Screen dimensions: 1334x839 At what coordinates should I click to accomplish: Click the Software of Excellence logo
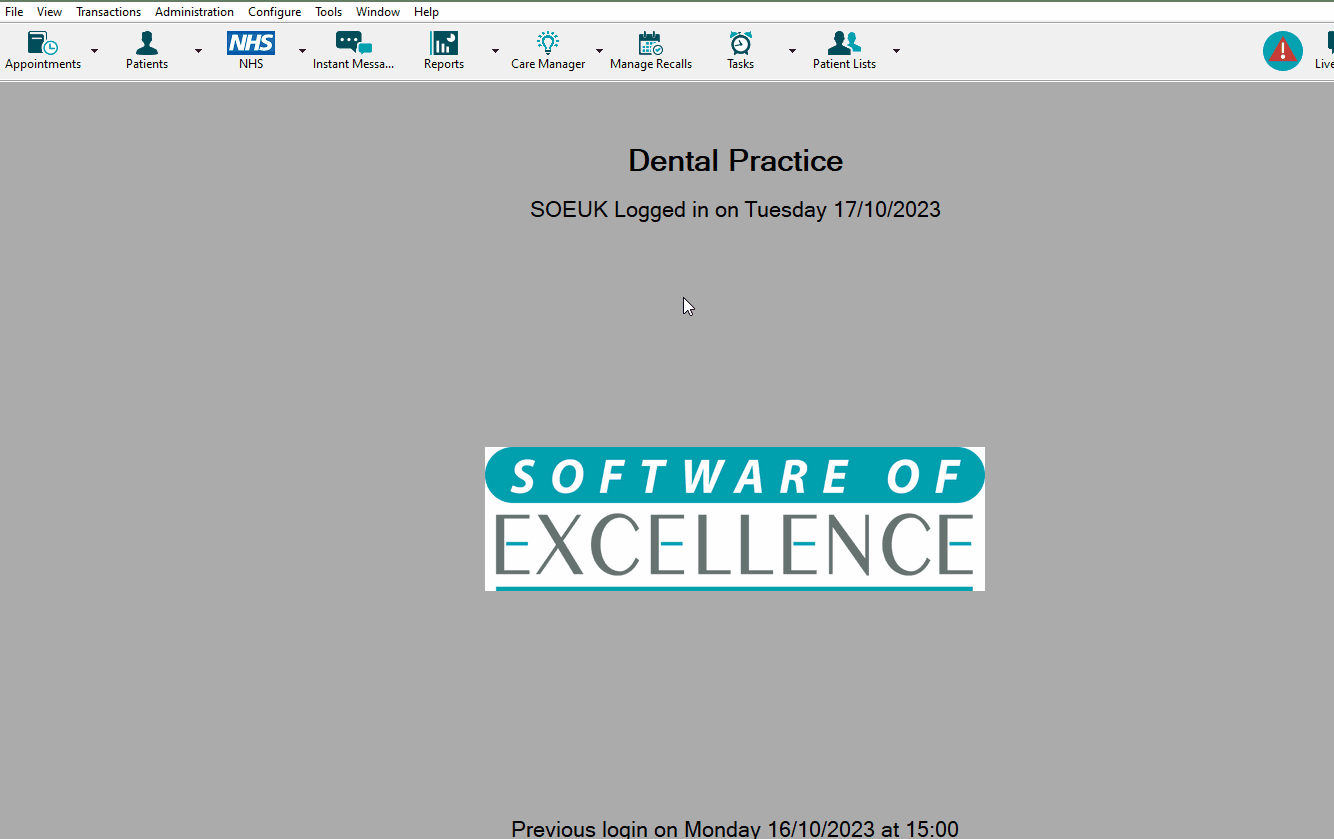click(x=735, y=519)
